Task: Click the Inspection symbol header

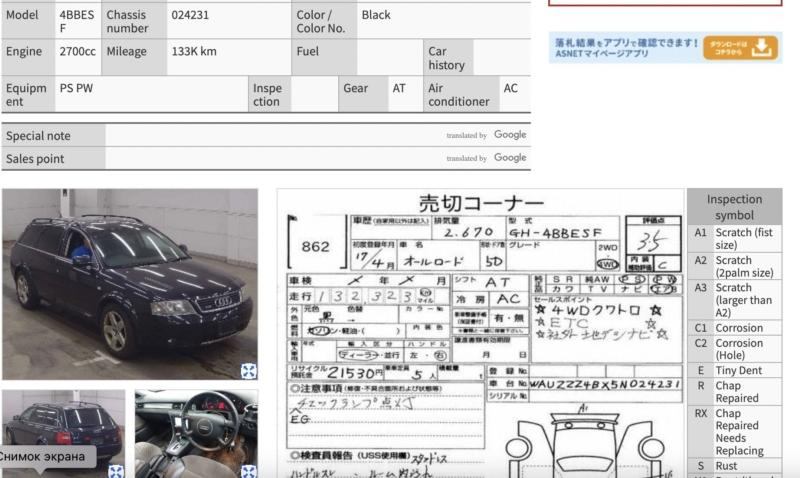Action: coord(734,207)
